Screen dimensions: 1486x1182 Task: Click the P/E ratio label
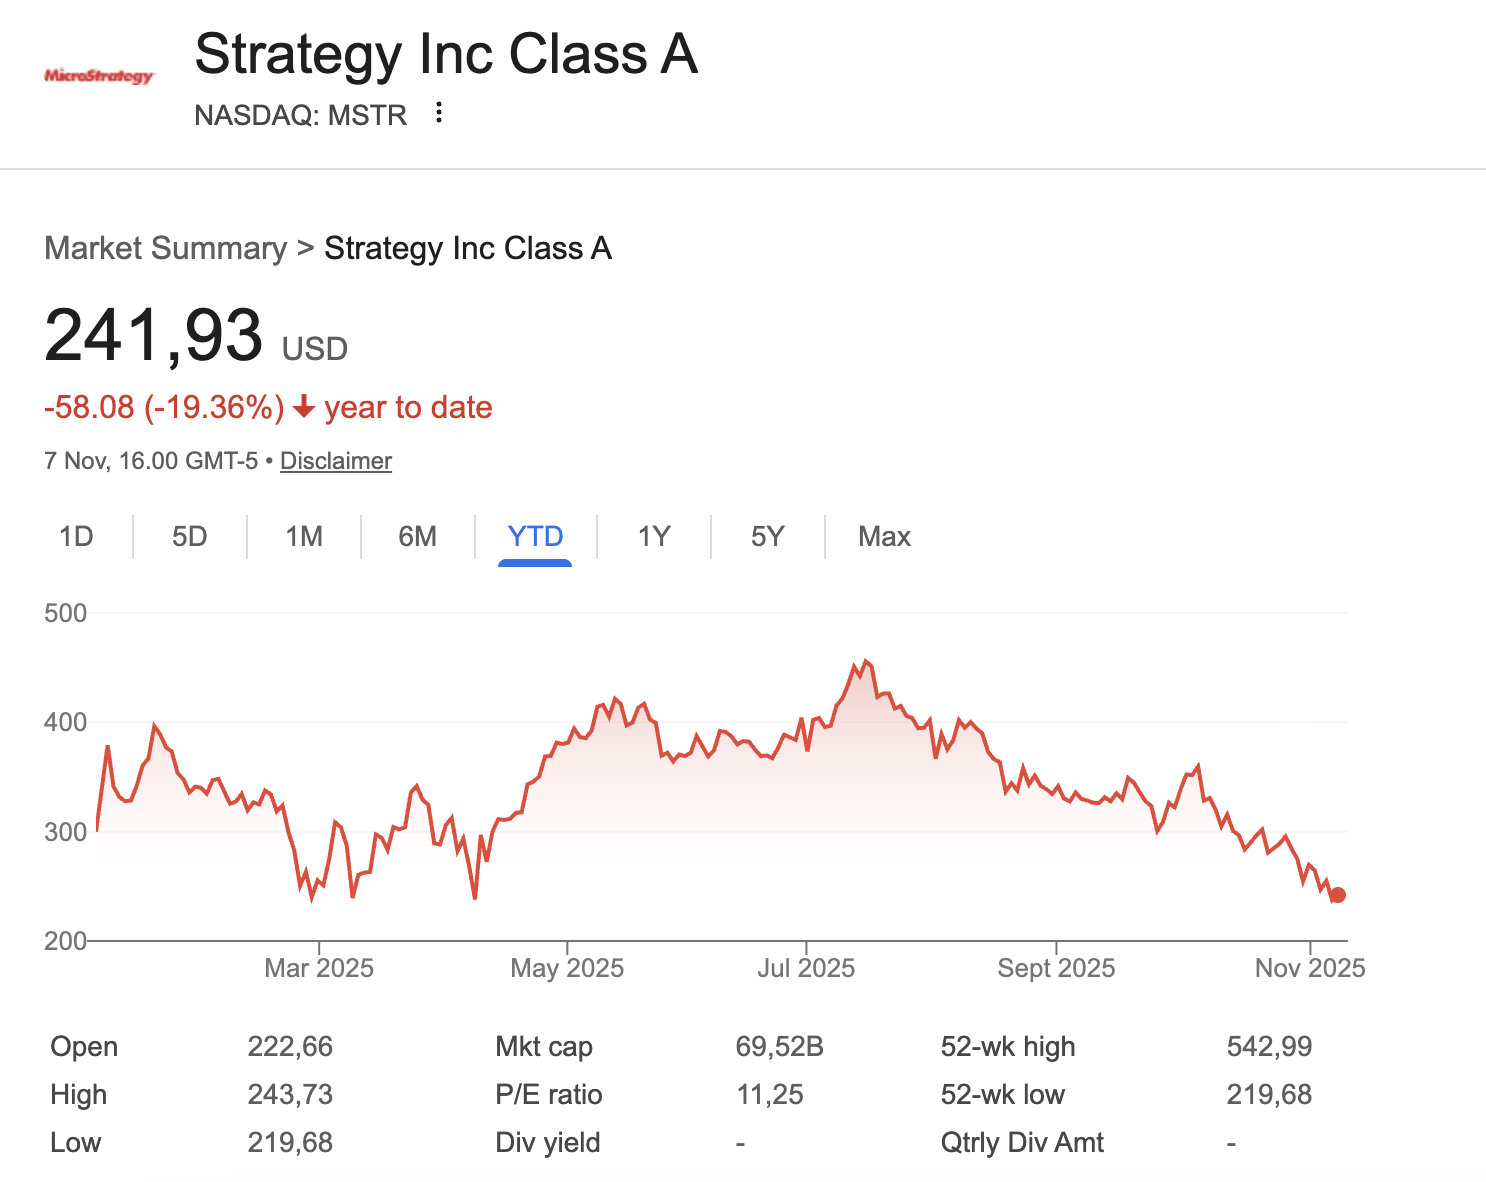[x=548, y=1095]
